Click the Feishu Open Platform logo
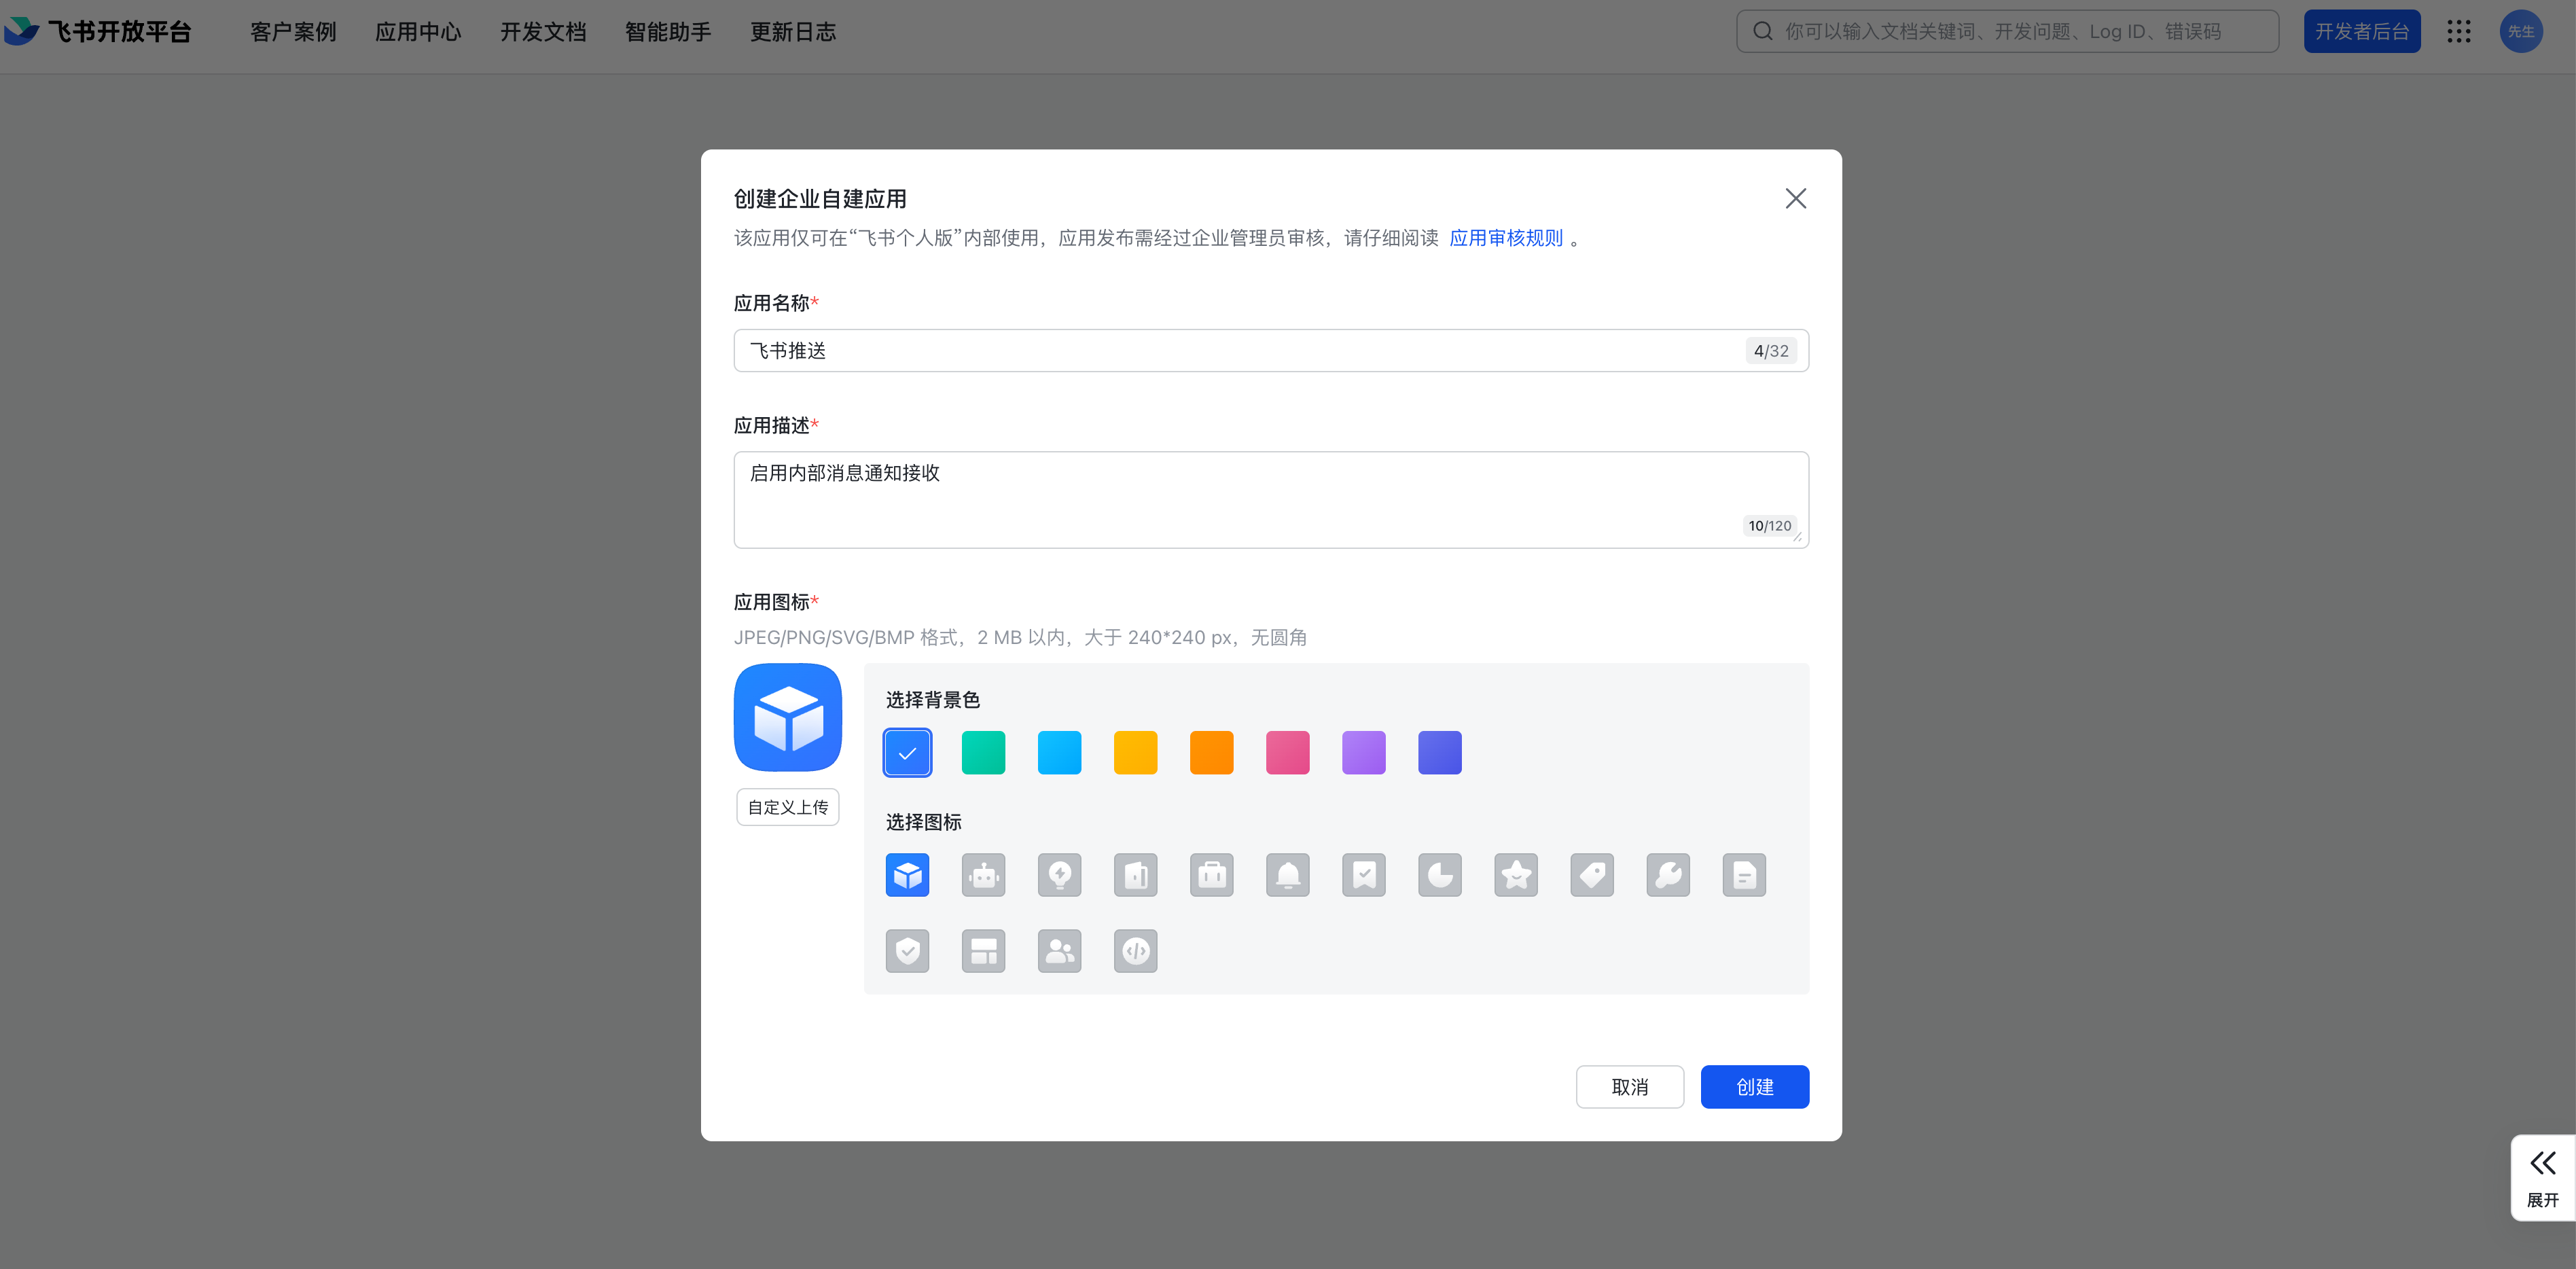 [x=97, y=31]
